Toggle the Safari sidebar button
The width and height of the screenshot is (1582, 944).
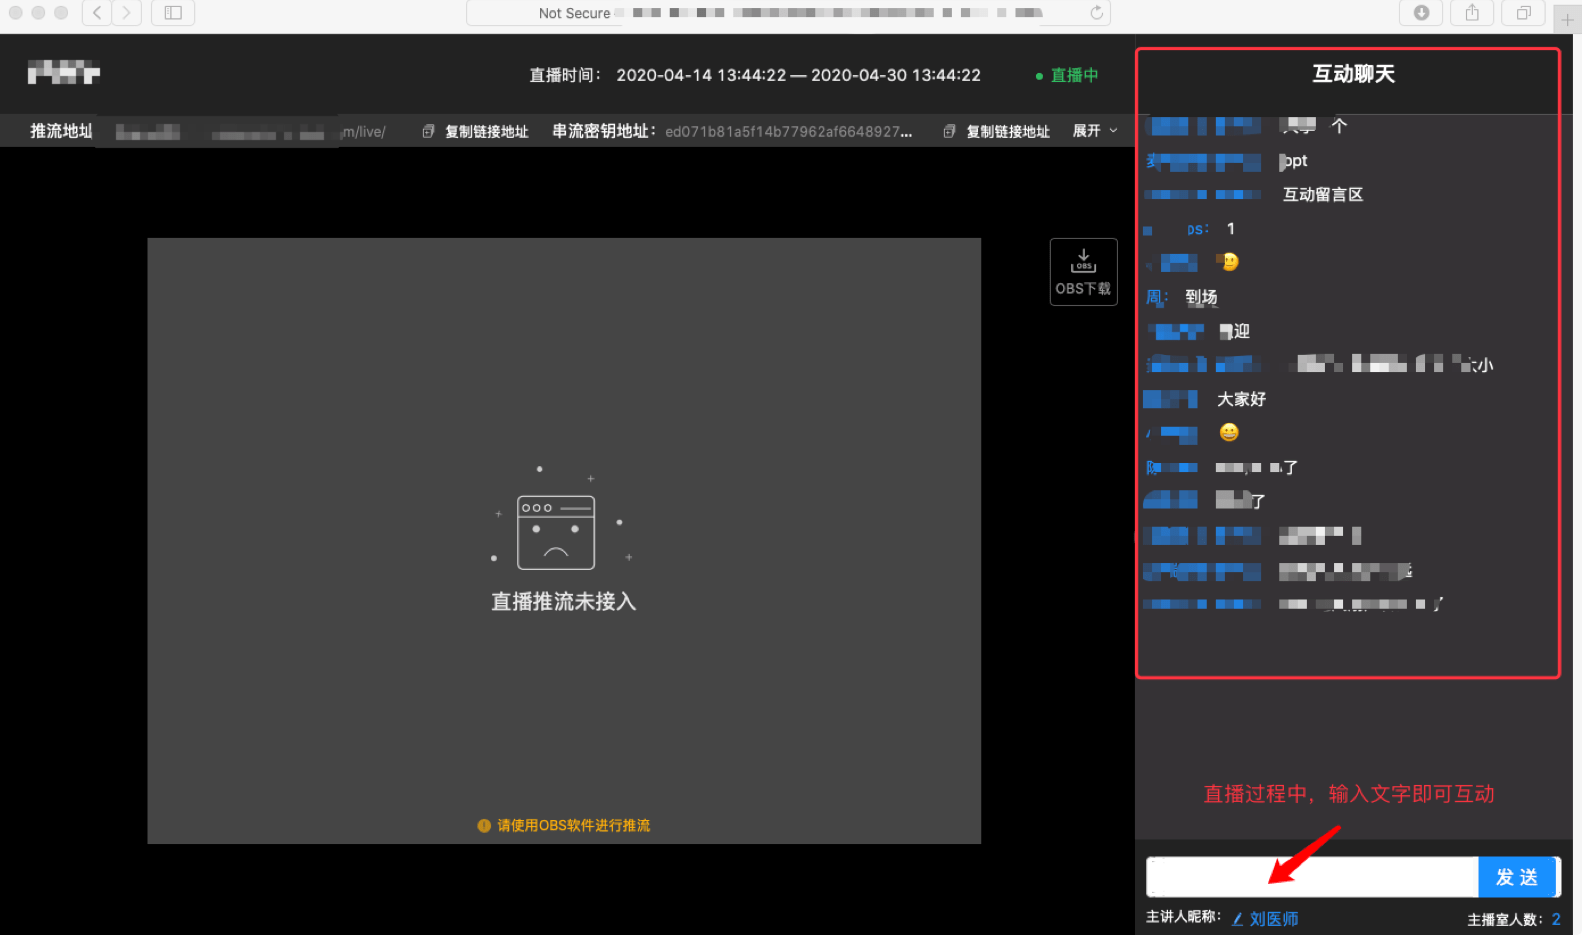pos(173,13)
